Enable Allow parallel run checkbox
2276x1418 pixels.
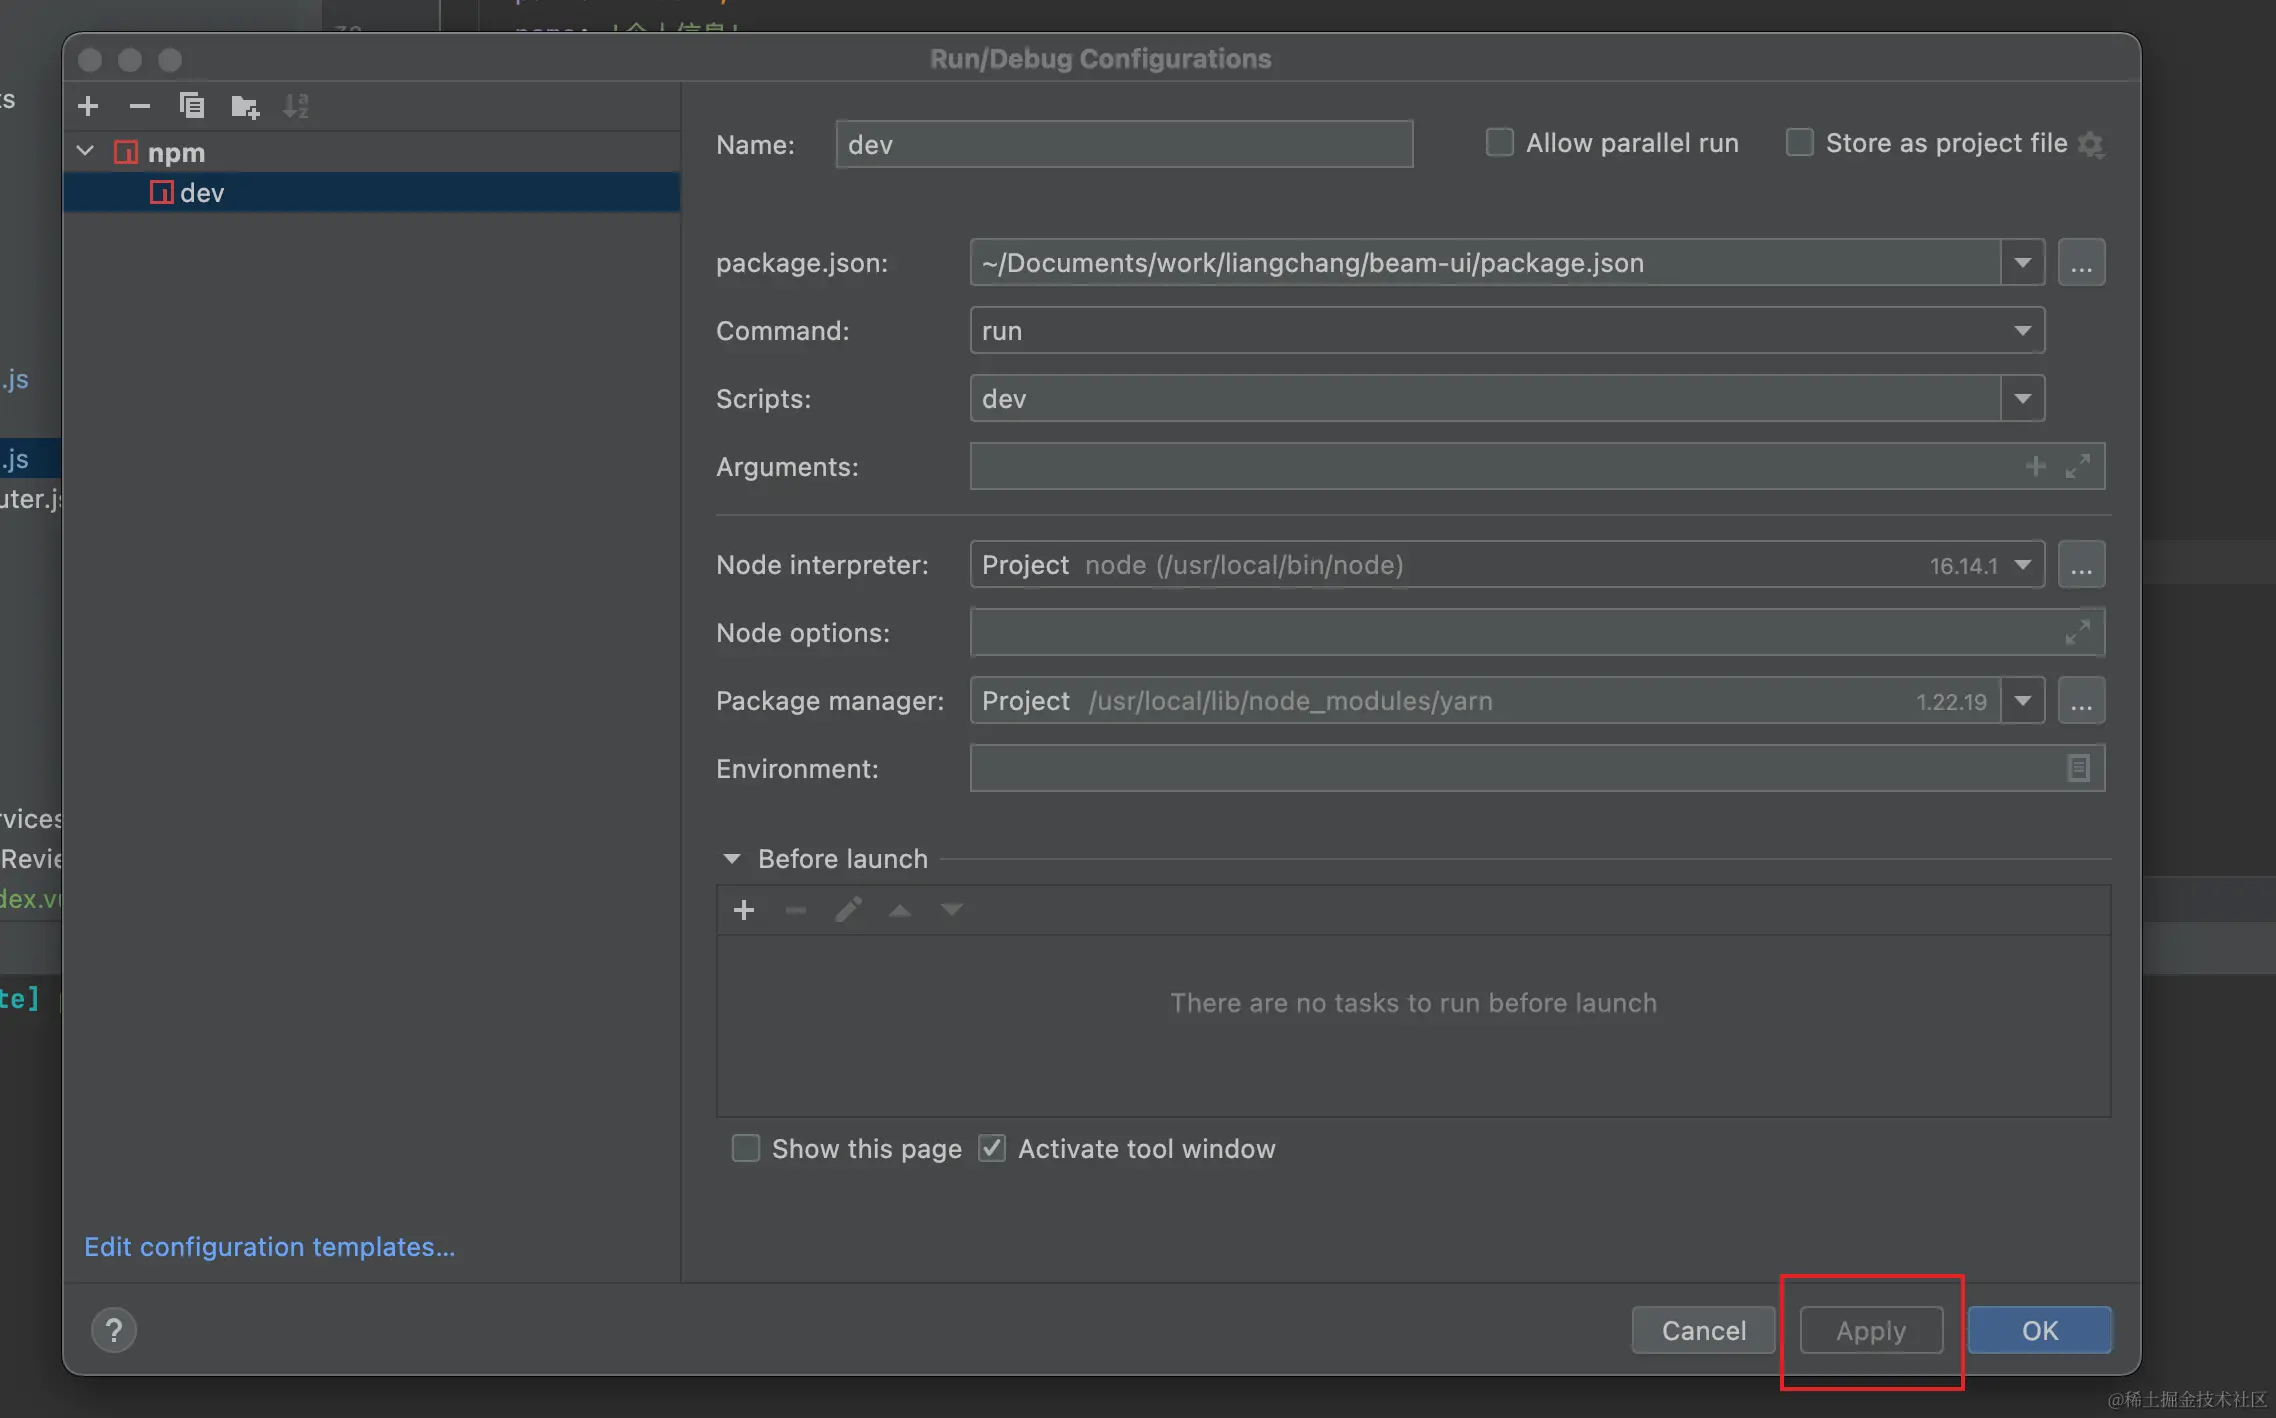coord(1499,143)
